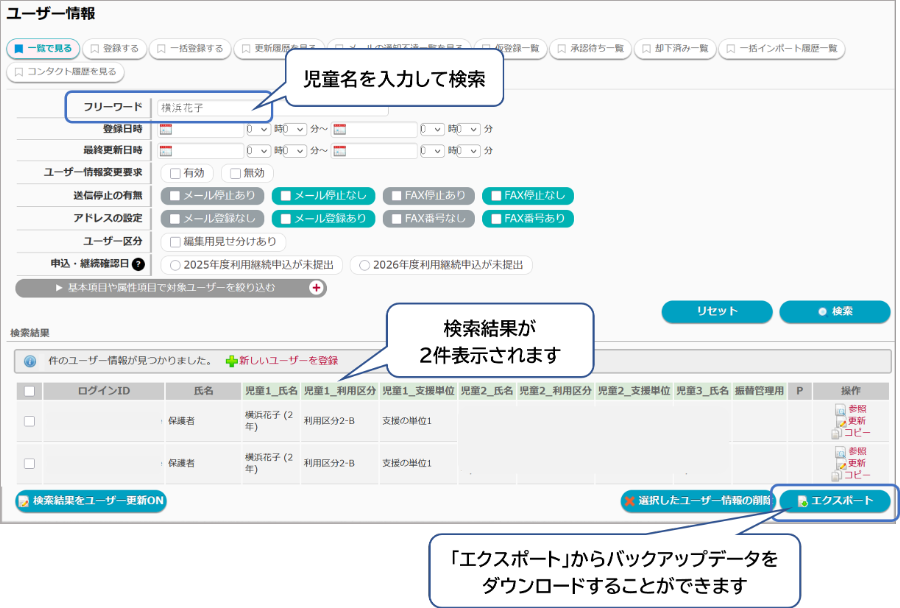Screen dimensions: 900x608
Task: Click the green plus 新しいユーザーを登録 icon
Action: [232, 360]
